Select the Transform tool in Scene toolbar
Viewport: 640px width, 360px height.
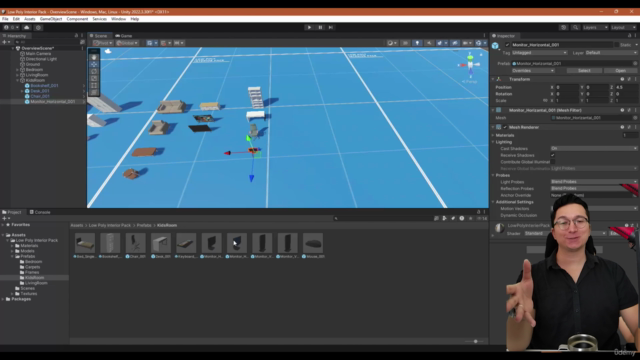pyautogui.click(x=94, y=92)
